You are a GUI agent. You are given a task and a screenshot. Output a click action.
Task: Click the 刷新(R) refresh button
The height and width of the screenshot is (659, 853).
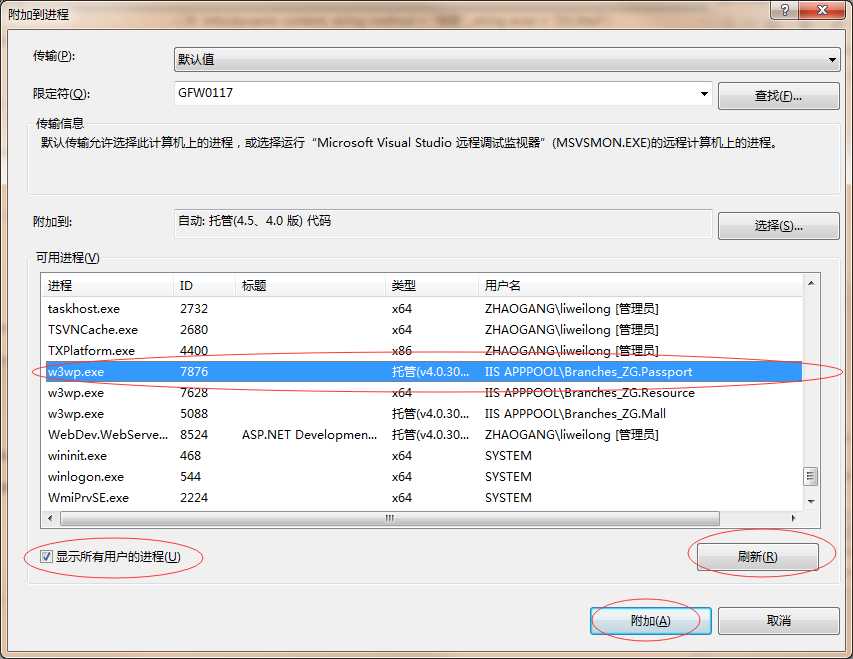pos(757,557)
